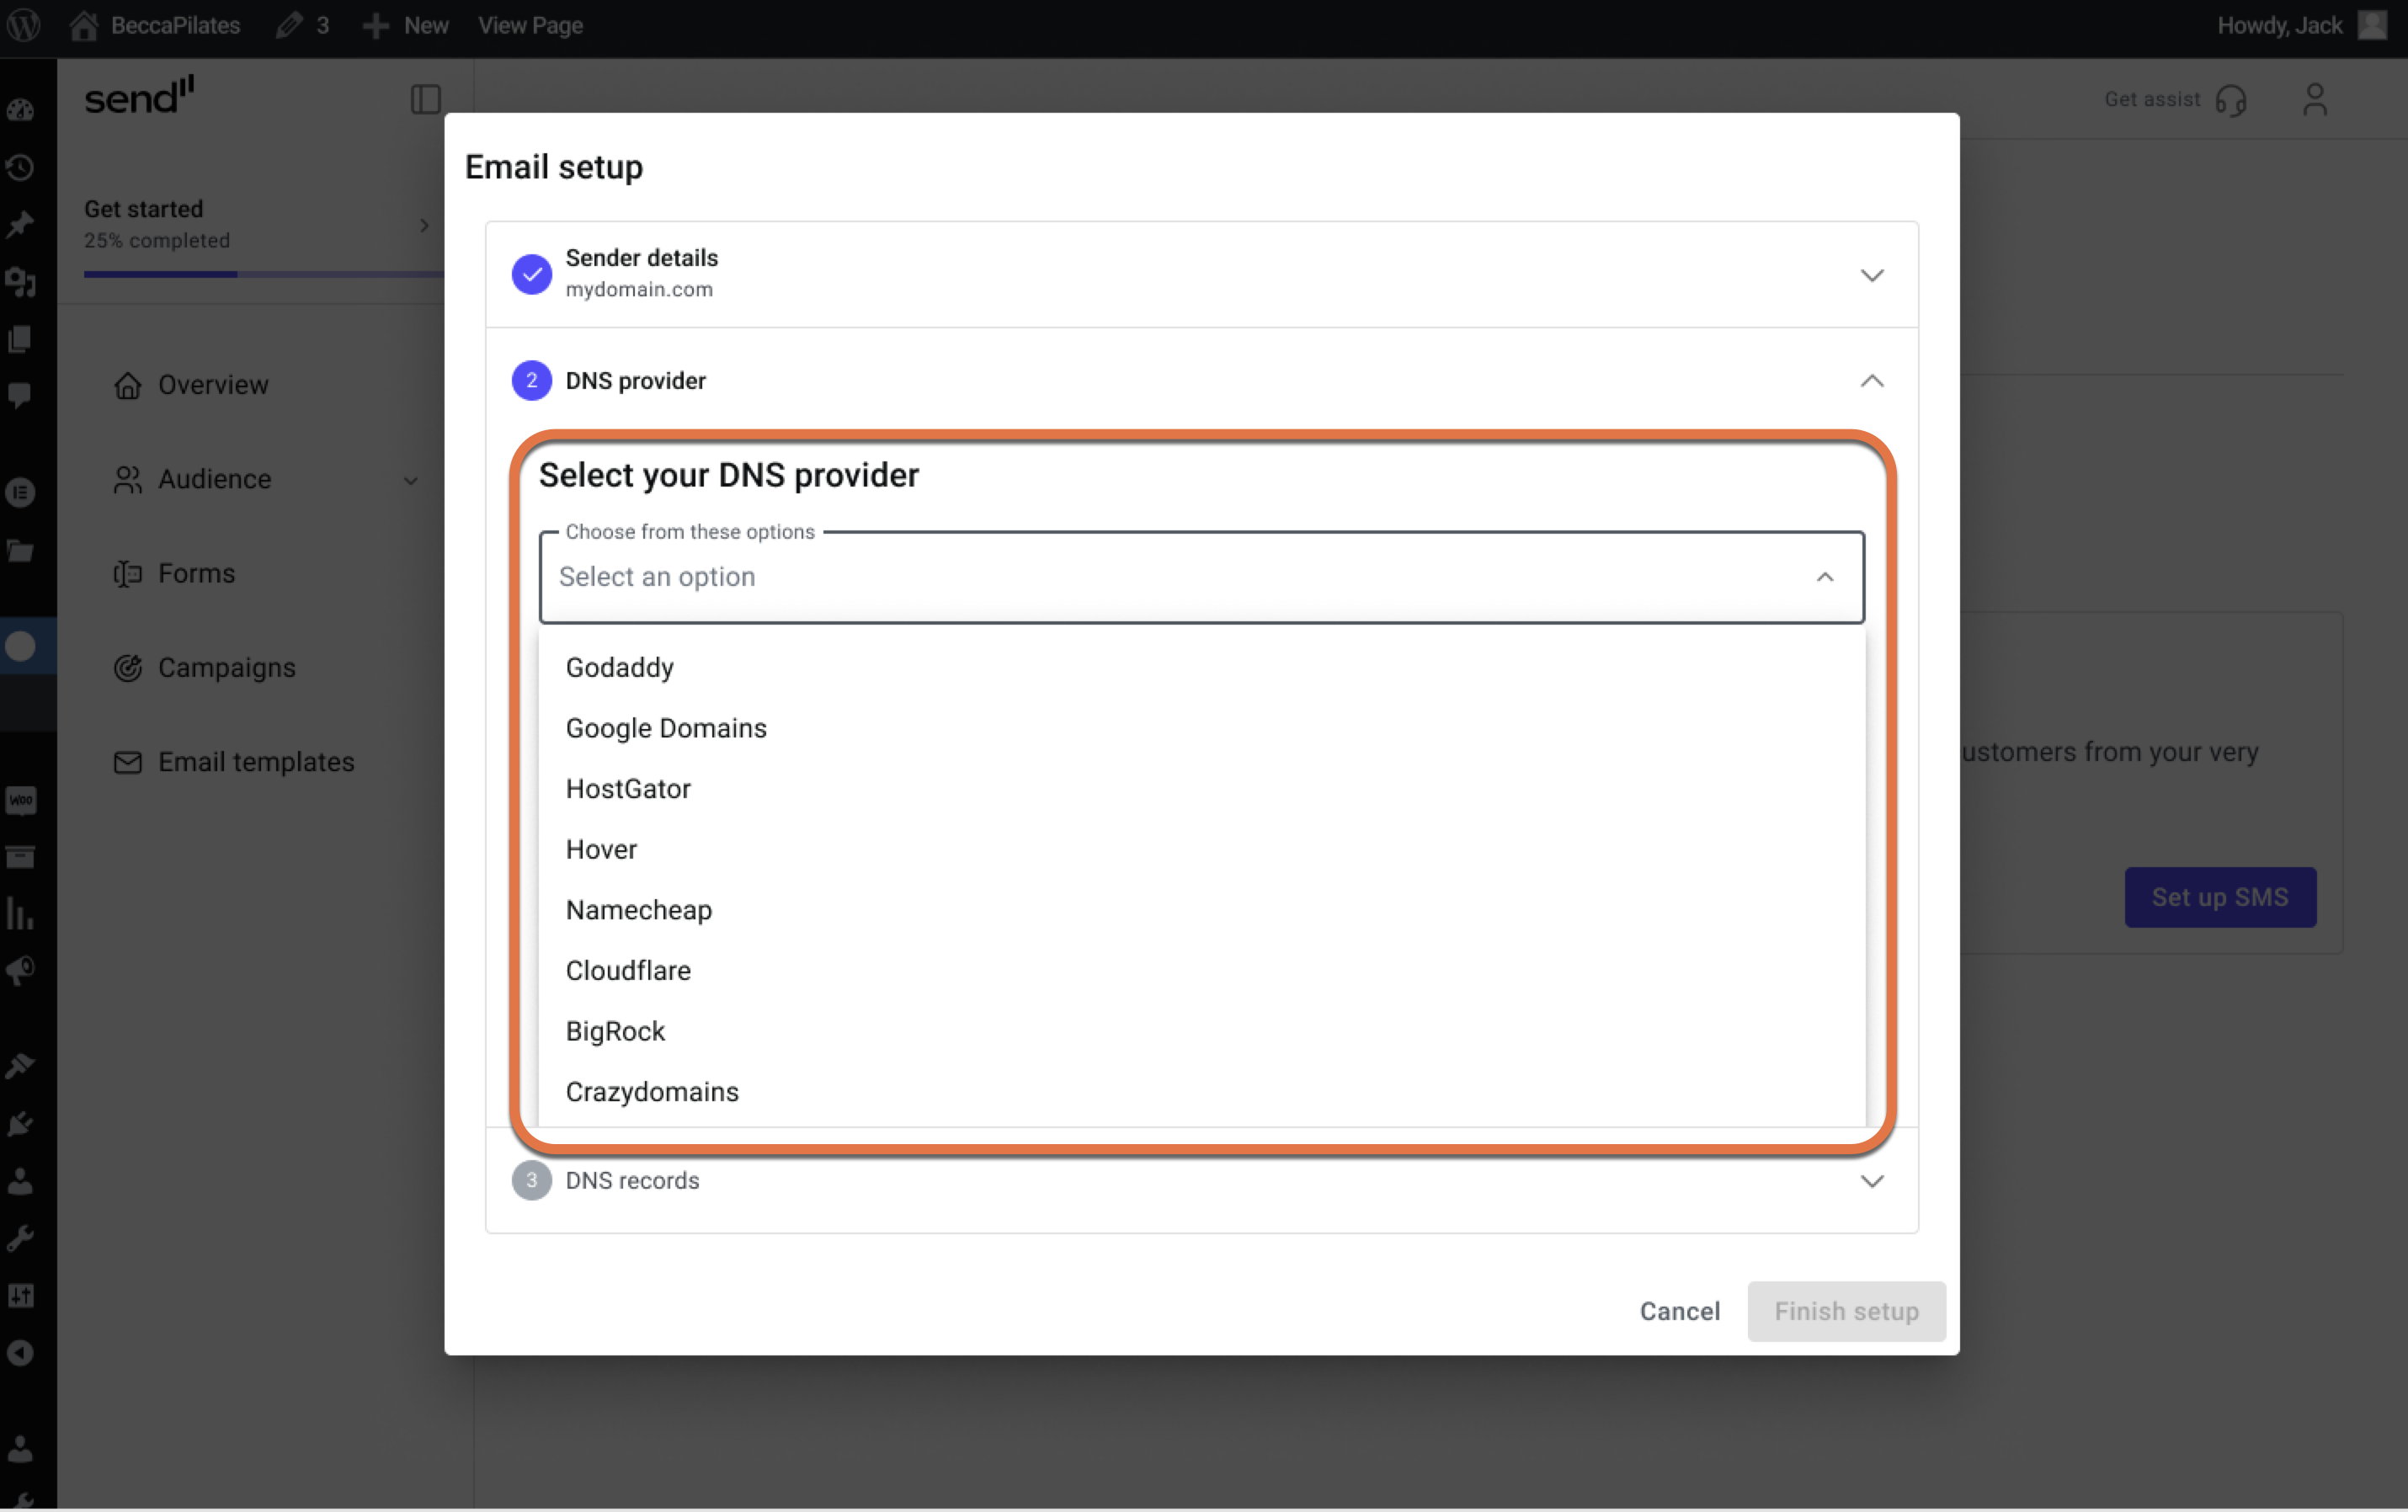
Task: Toggle completed Sender details checkmark
Action: pyautogui.click(x=531, y=274)
